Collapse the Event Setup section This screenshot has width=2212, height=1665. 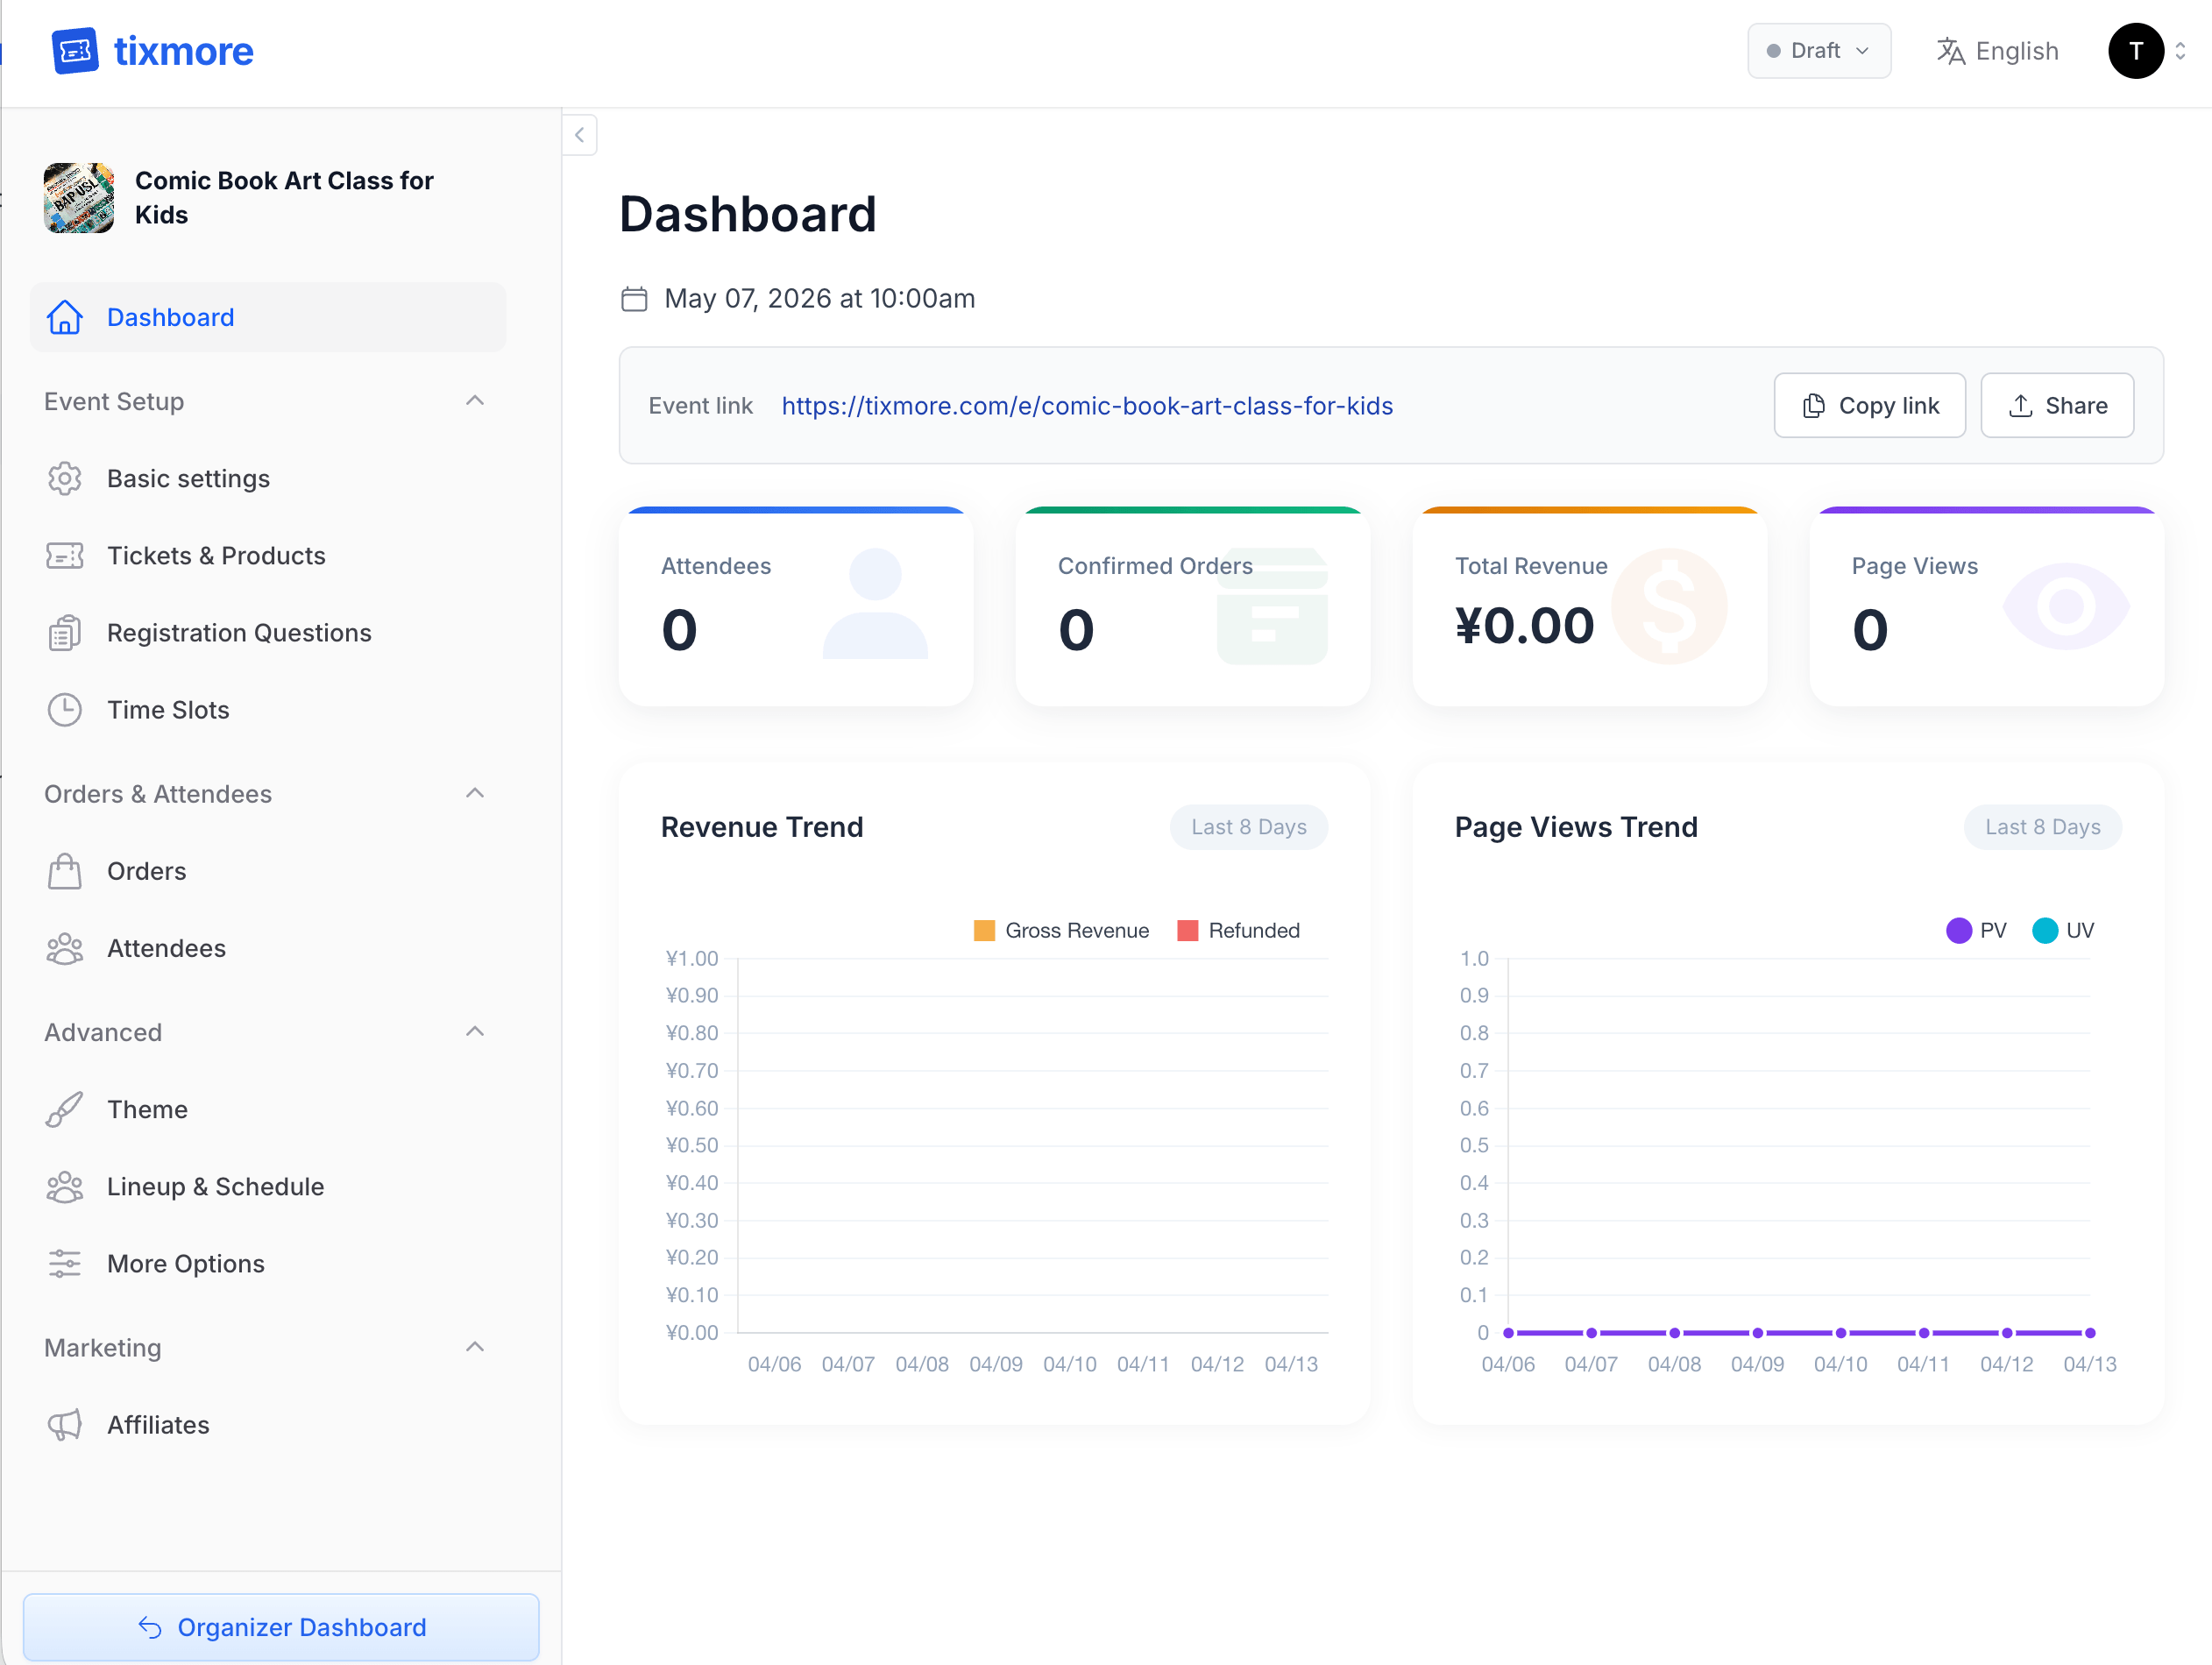(475, 401)
